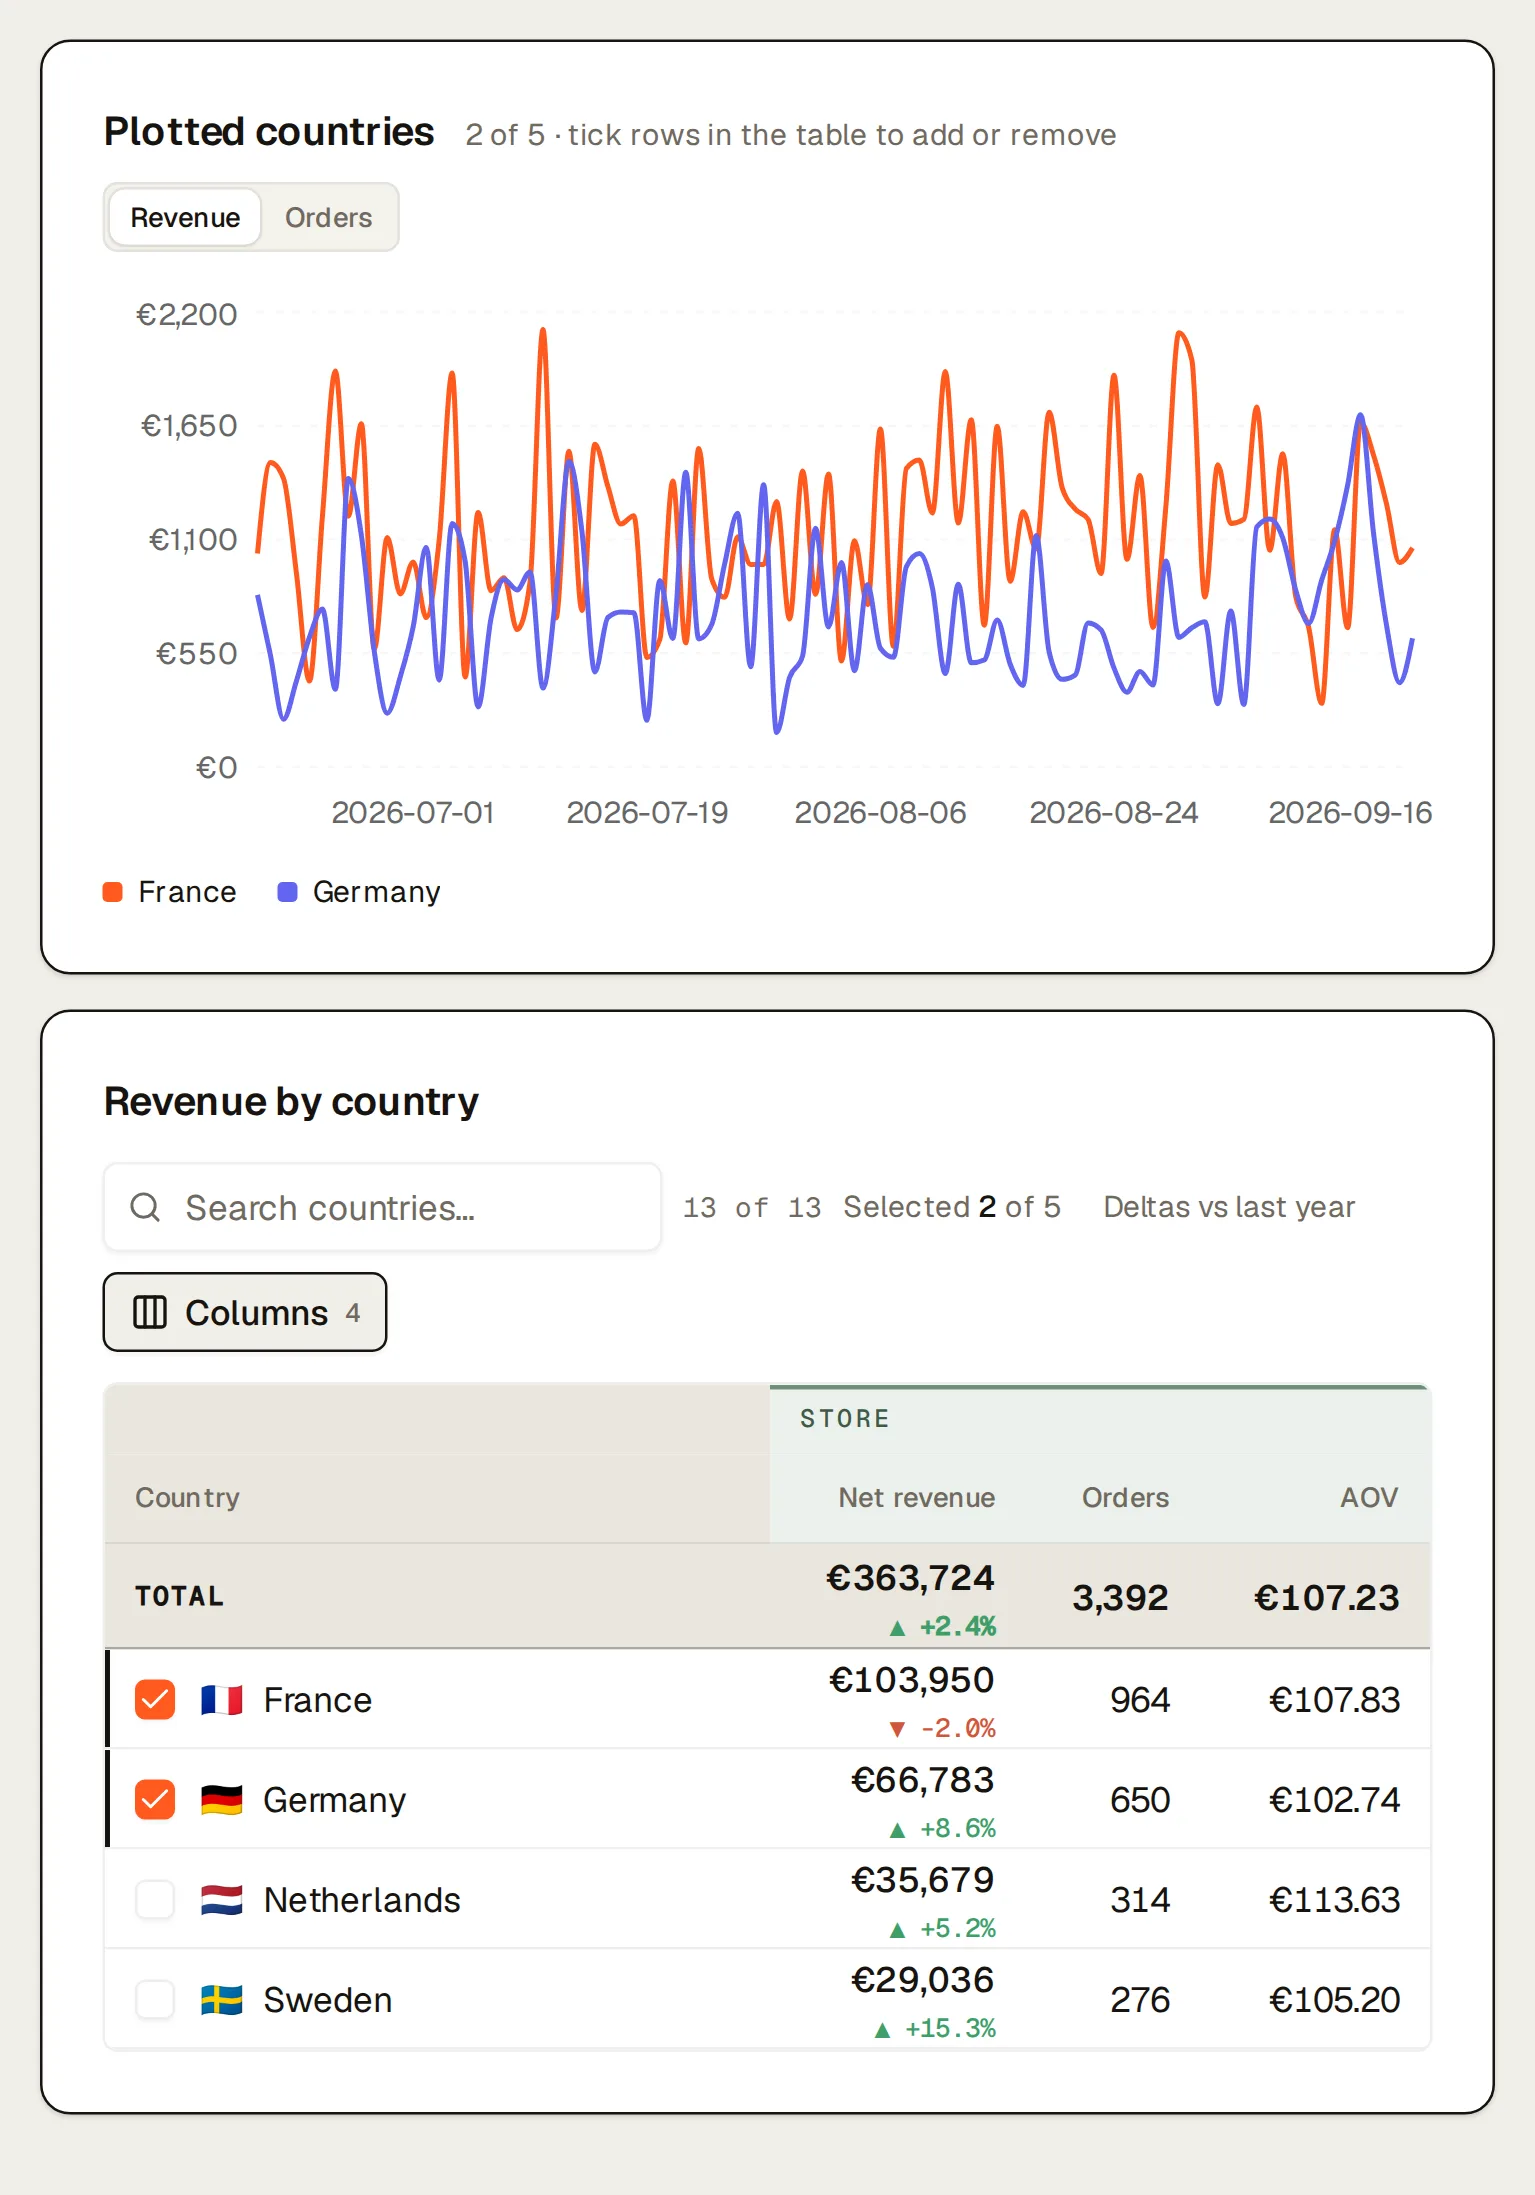Tick the Netherlands row checkbox

pyautogui.click(x=155, y=1899)
